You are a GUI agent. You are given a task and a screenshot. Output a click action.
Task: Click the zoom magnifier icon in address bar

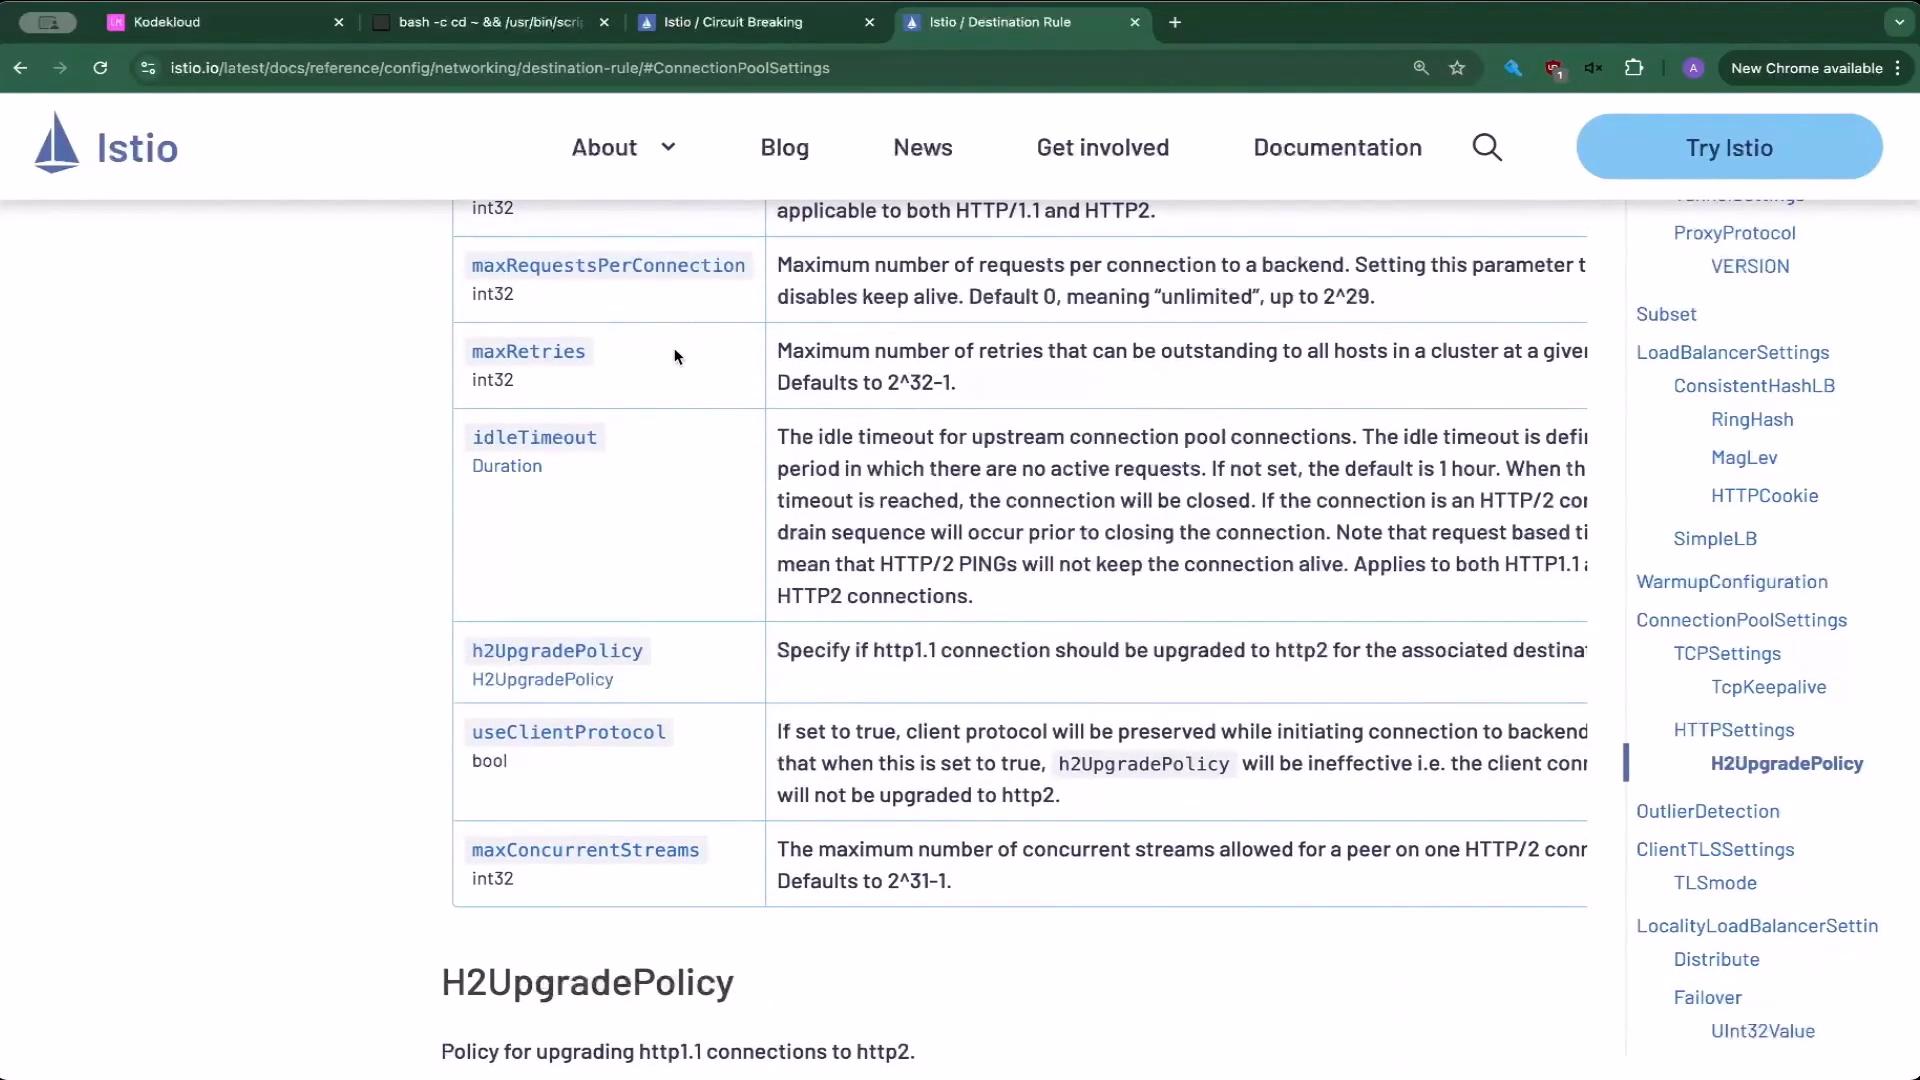pos(1420,68)
